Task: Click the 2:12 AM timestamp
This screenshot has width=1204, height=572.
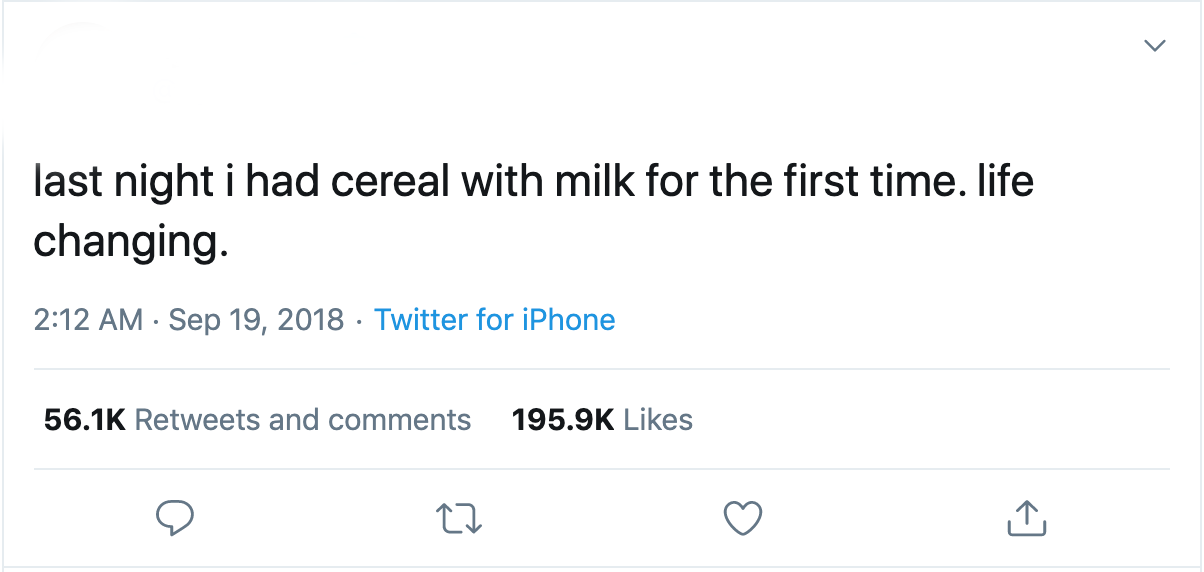Action: point(88,320)
